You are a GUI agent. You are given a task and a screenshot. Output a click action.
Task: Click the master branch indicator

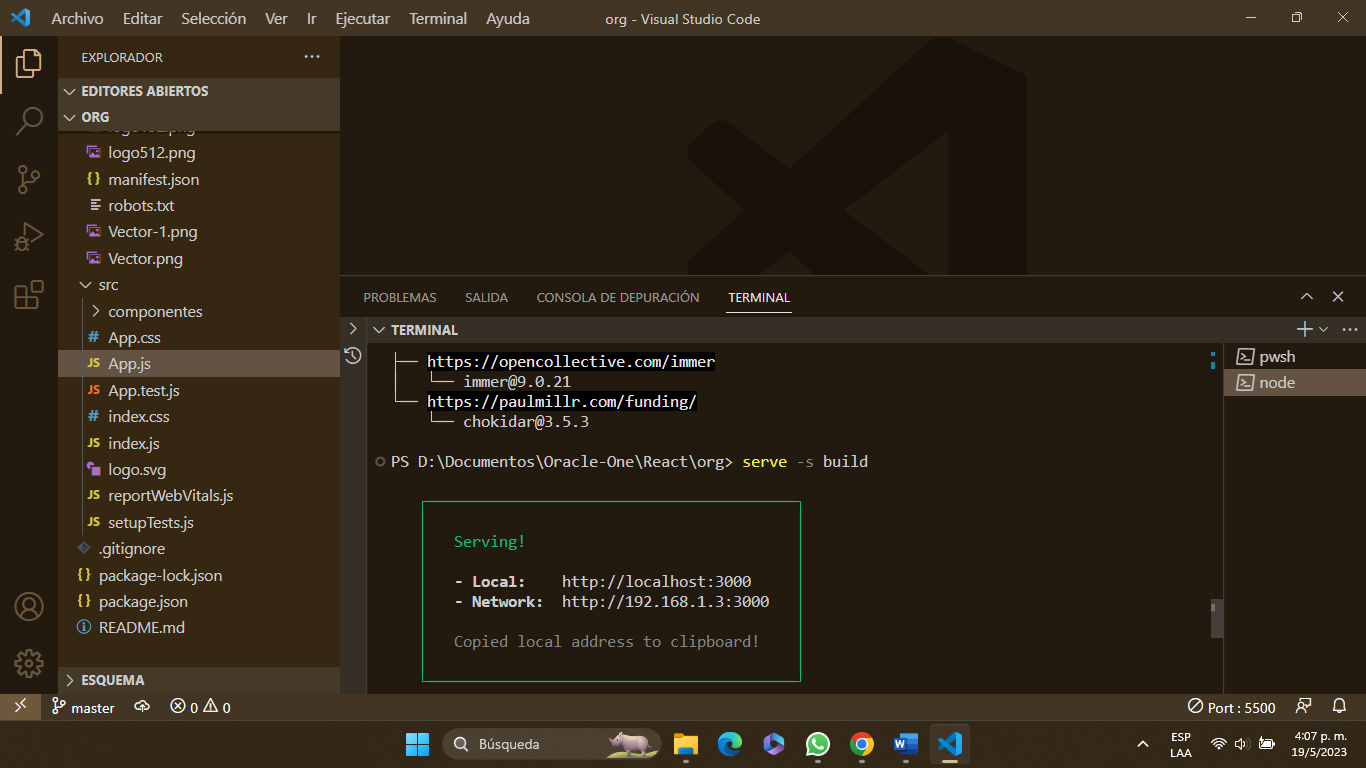click(x=84, y=707)
